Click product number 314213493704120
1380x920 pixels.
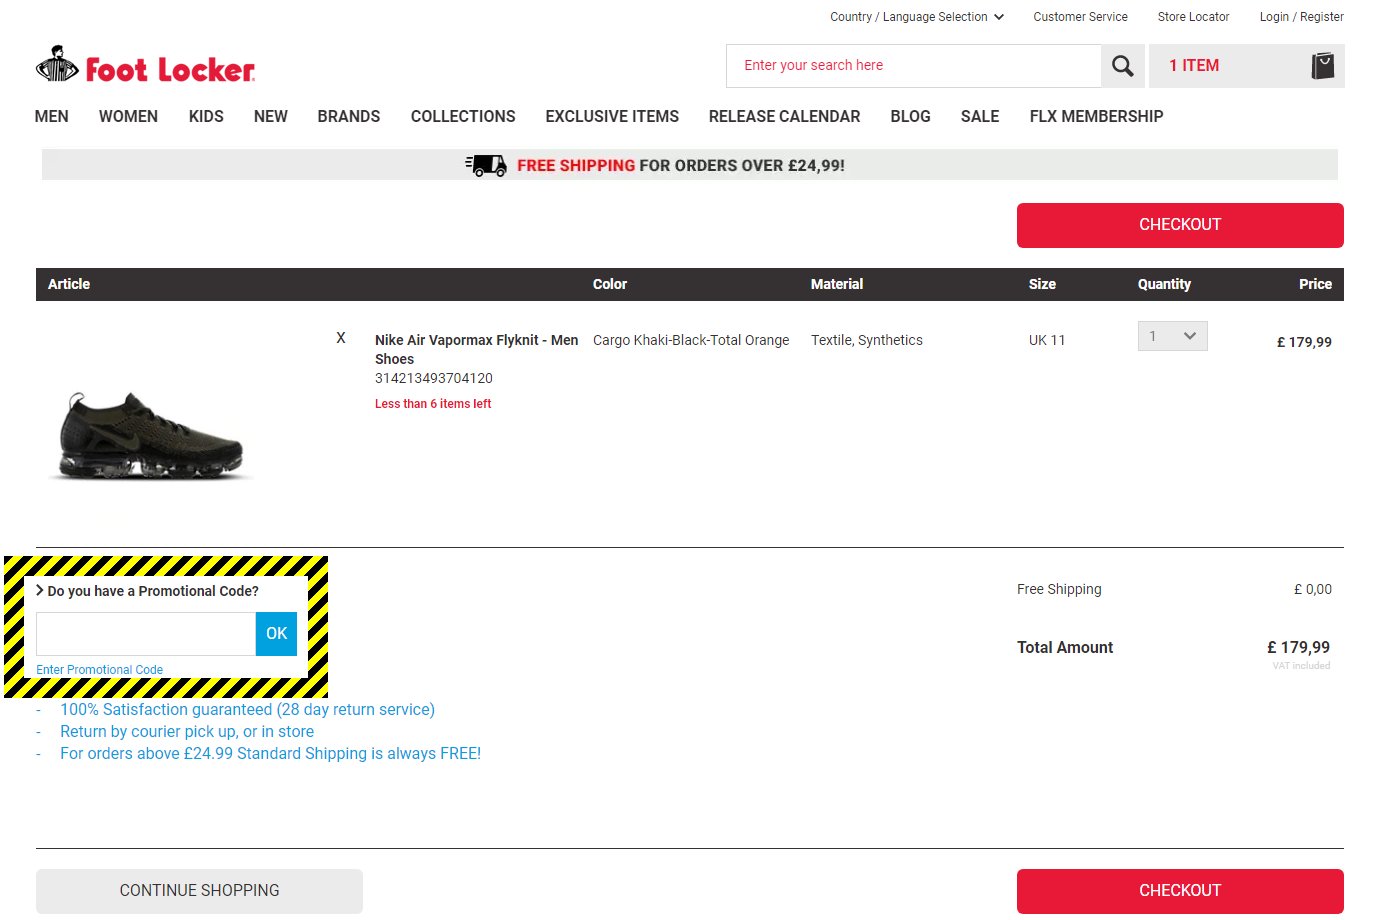(x=434, y=378)
